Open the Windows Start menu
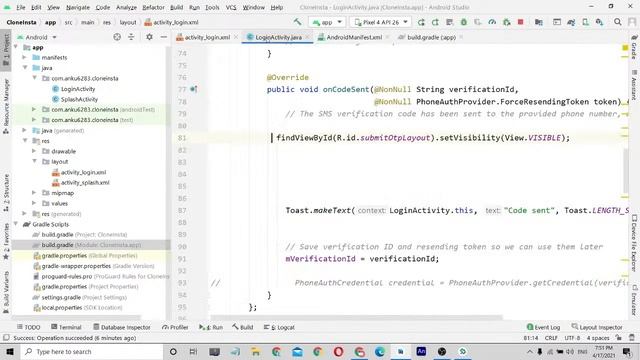 10,351
